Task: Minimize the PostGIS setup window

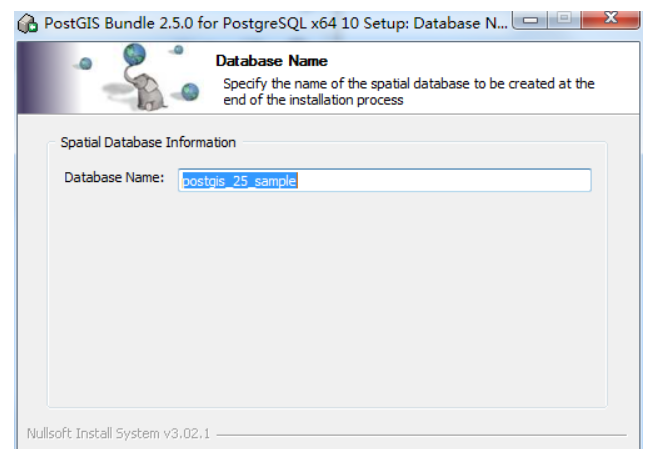Action: point(530,19)
